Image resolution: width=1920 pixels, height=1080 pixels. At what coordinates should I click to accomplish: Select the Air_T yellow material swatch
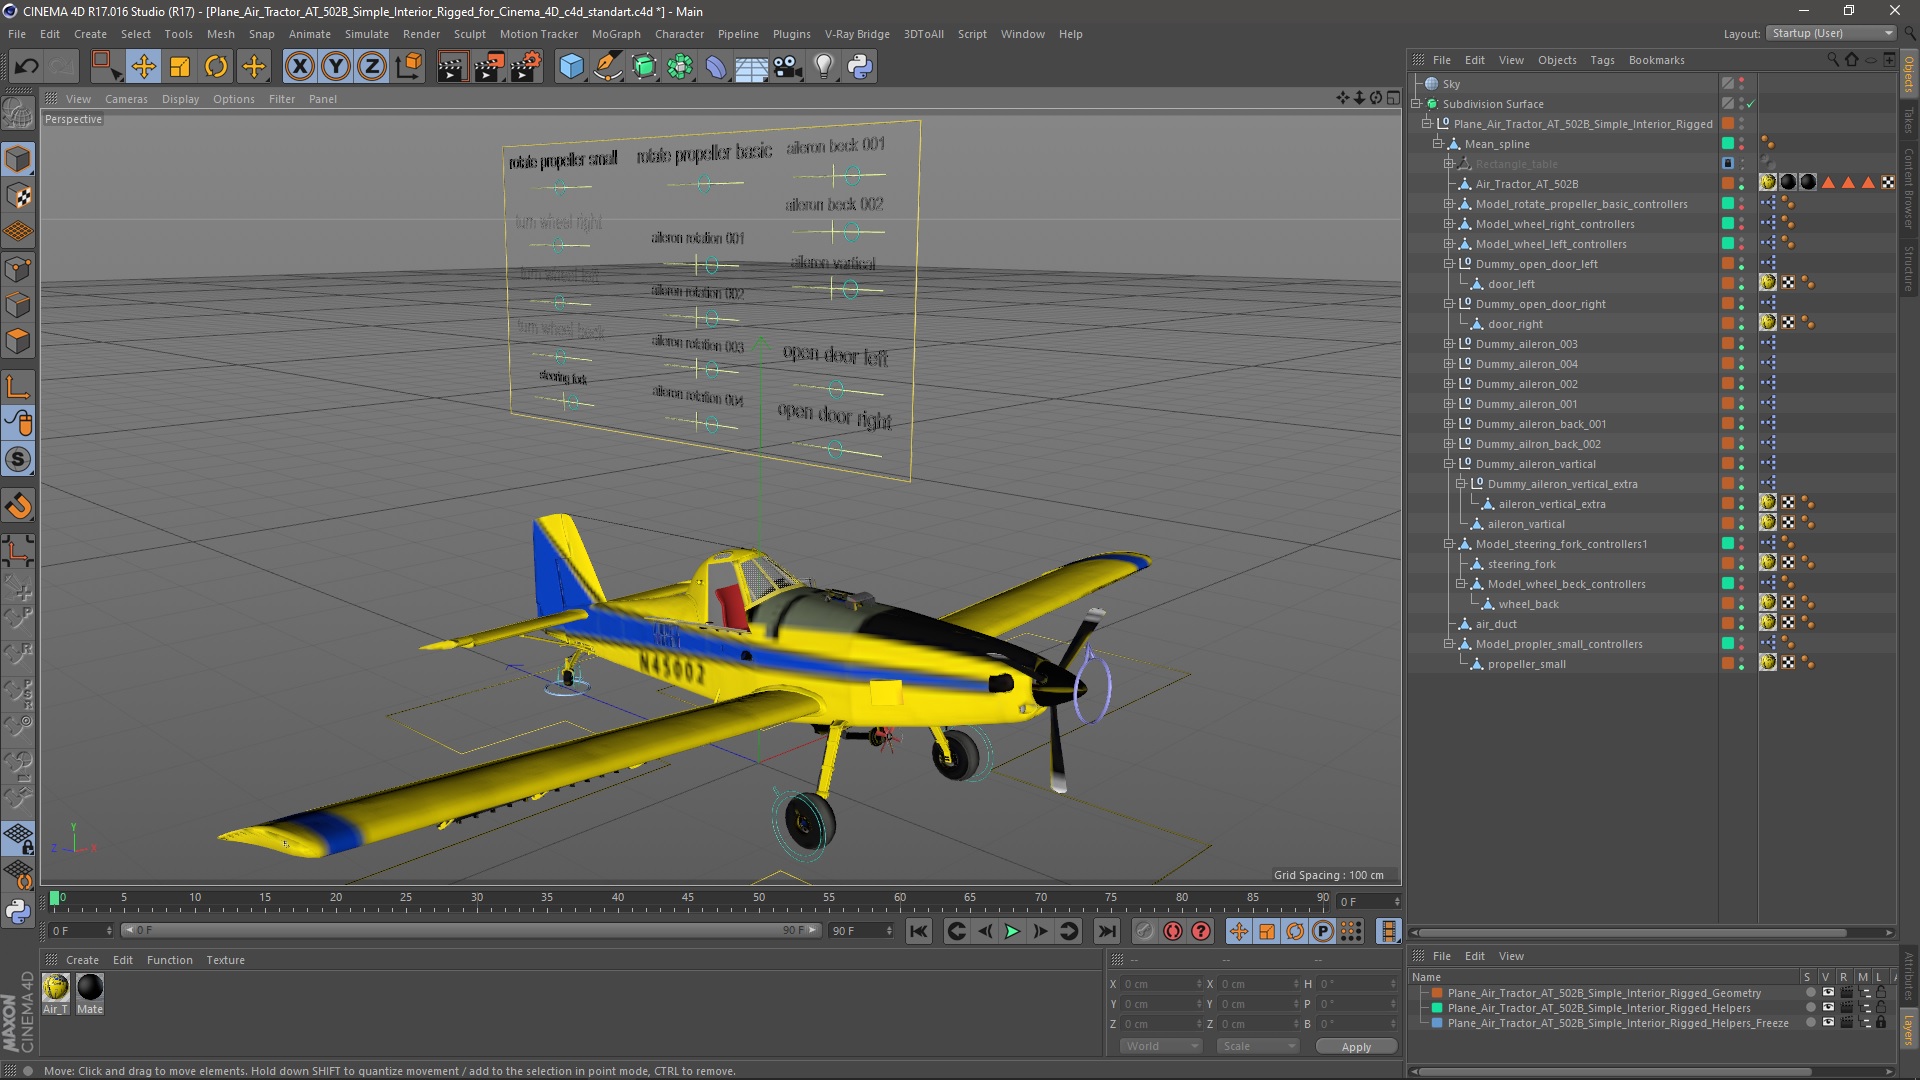point(56,988)
